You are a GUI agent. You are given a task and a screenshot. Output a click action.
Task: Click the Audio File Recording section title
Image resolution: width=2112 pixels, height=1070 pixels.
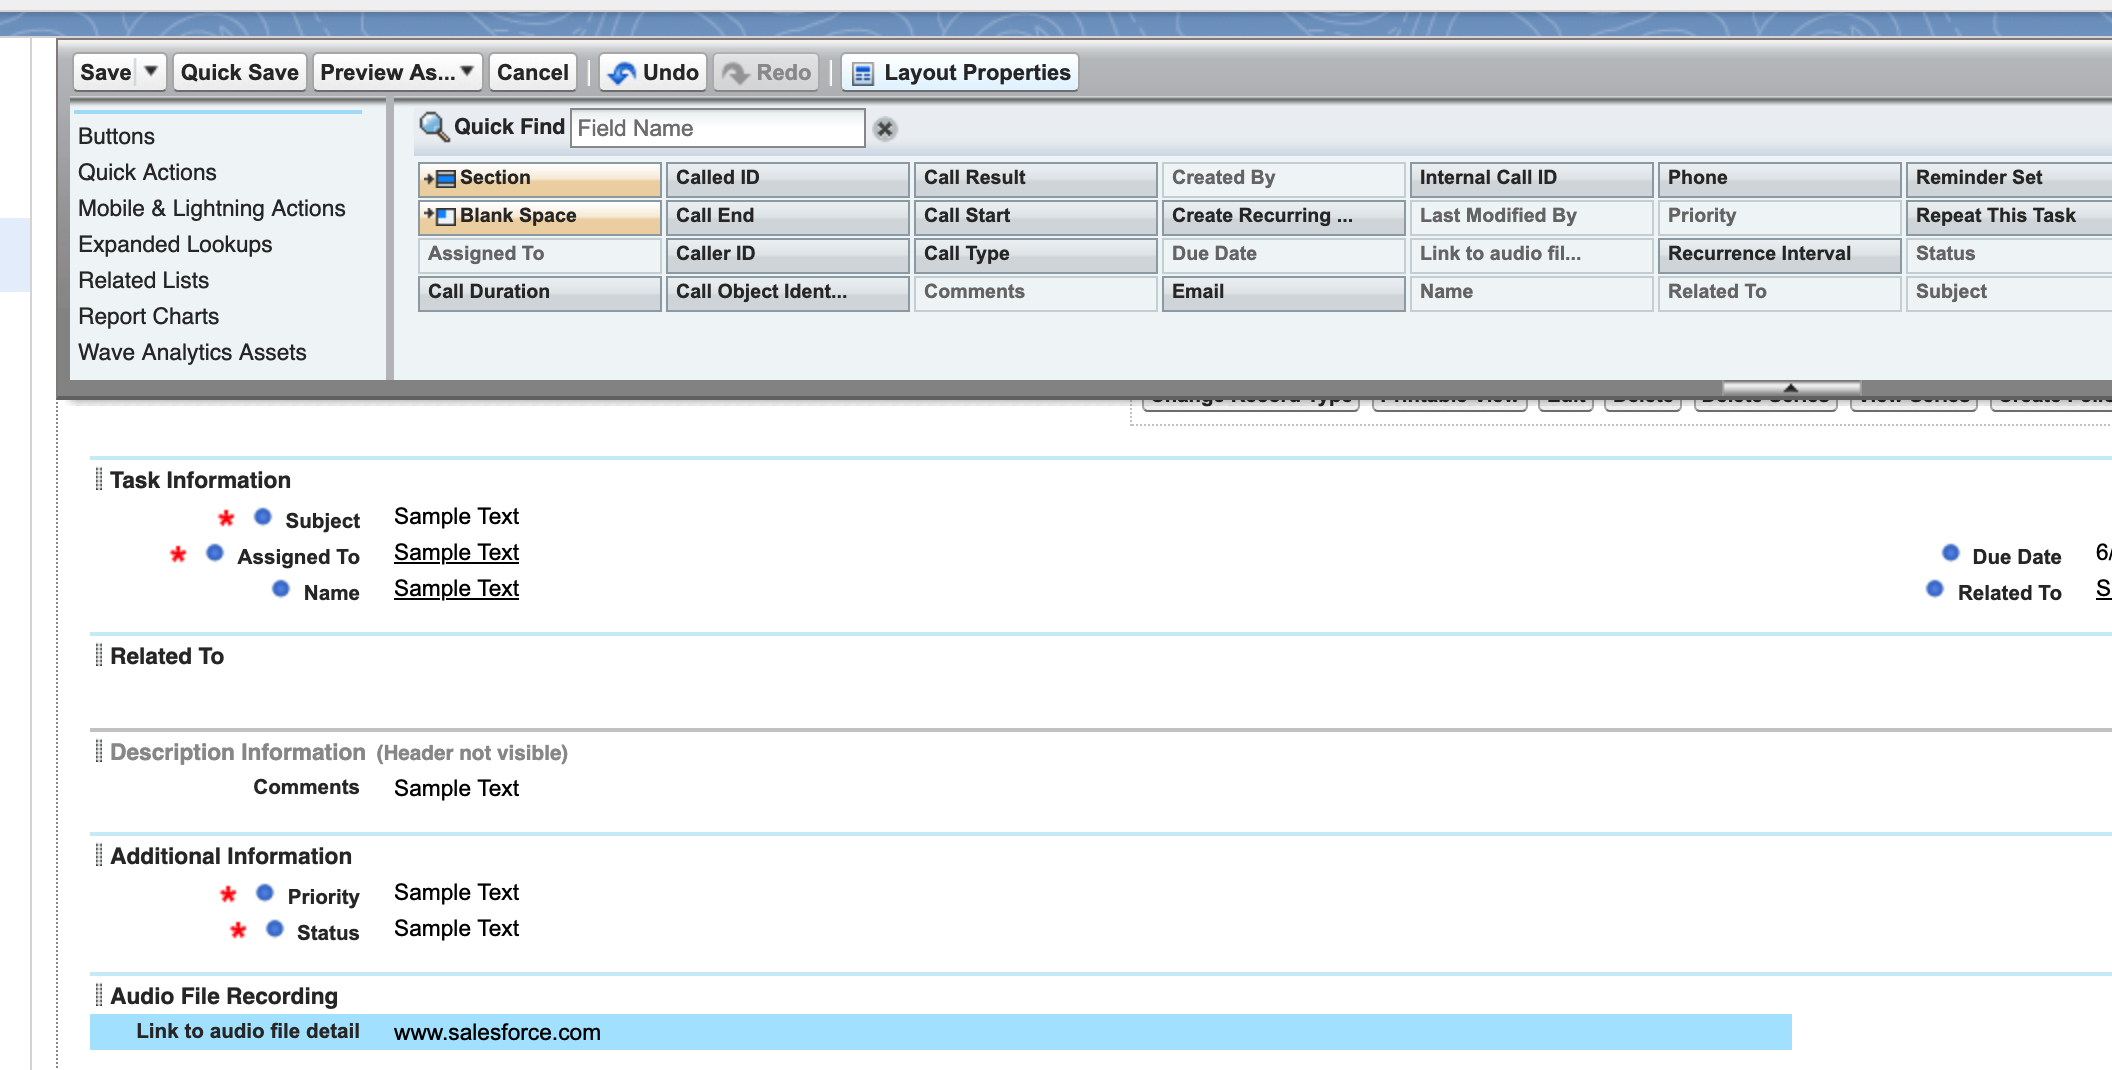(224, 996)
